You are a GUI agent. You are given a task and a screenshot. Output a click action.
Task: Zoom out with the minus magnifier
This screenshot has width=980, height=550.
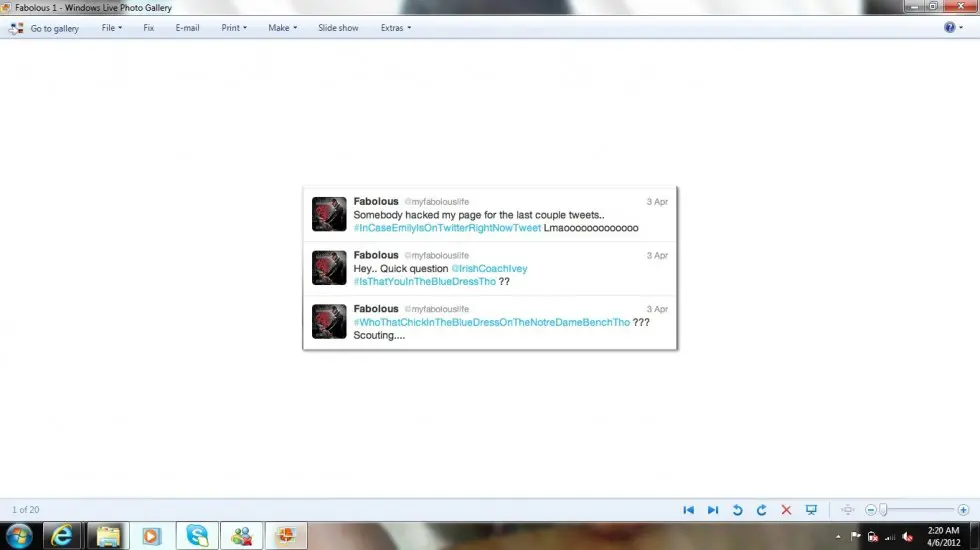coord(871,510)
